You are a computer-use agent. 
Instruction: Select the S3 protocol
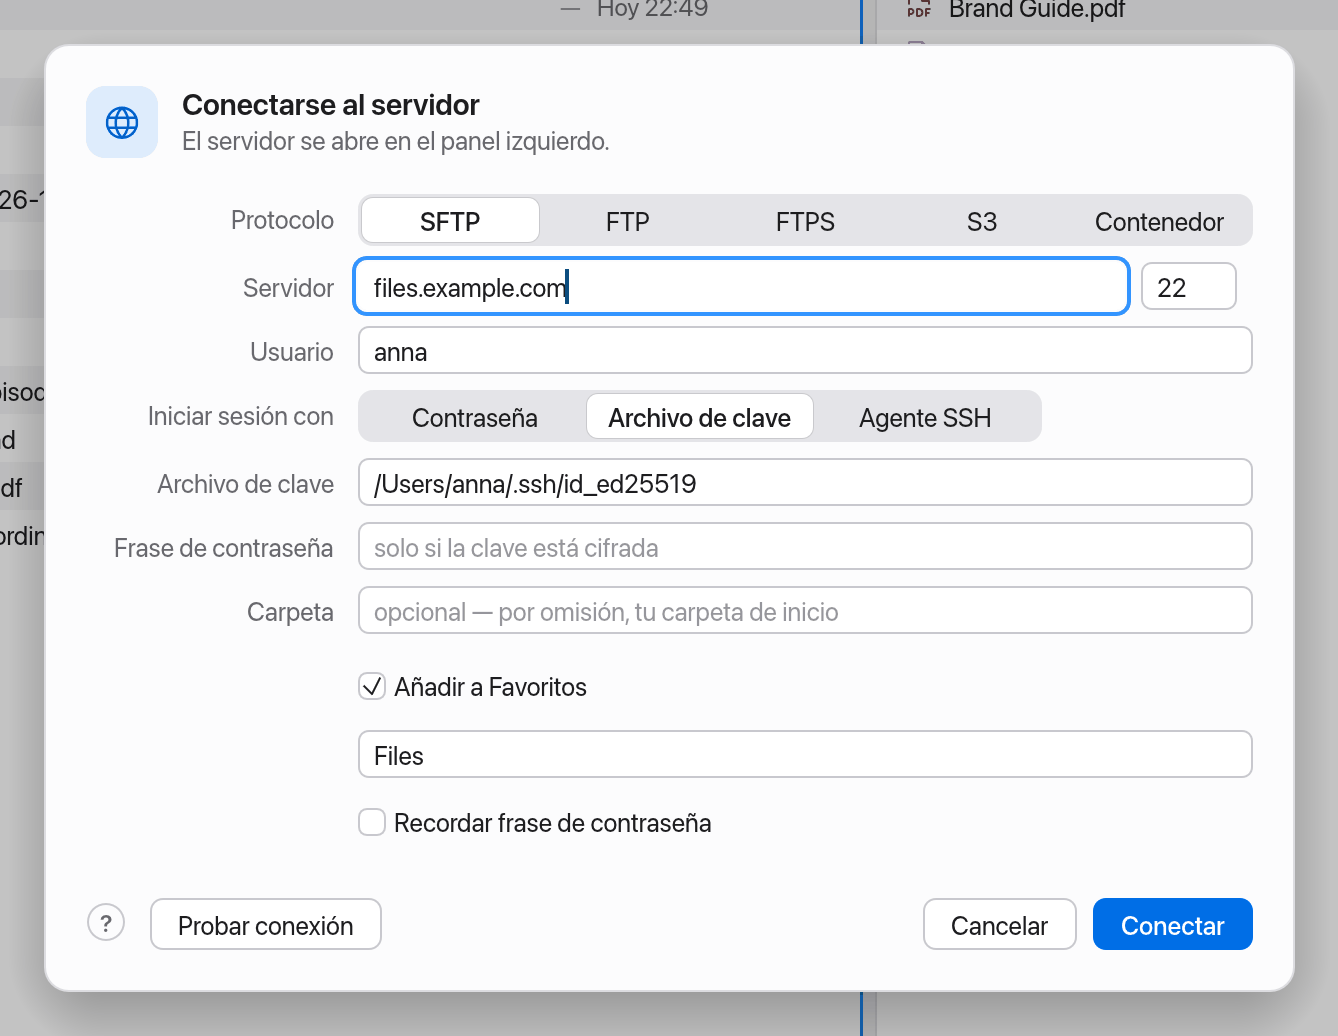(x=982, y=221)
